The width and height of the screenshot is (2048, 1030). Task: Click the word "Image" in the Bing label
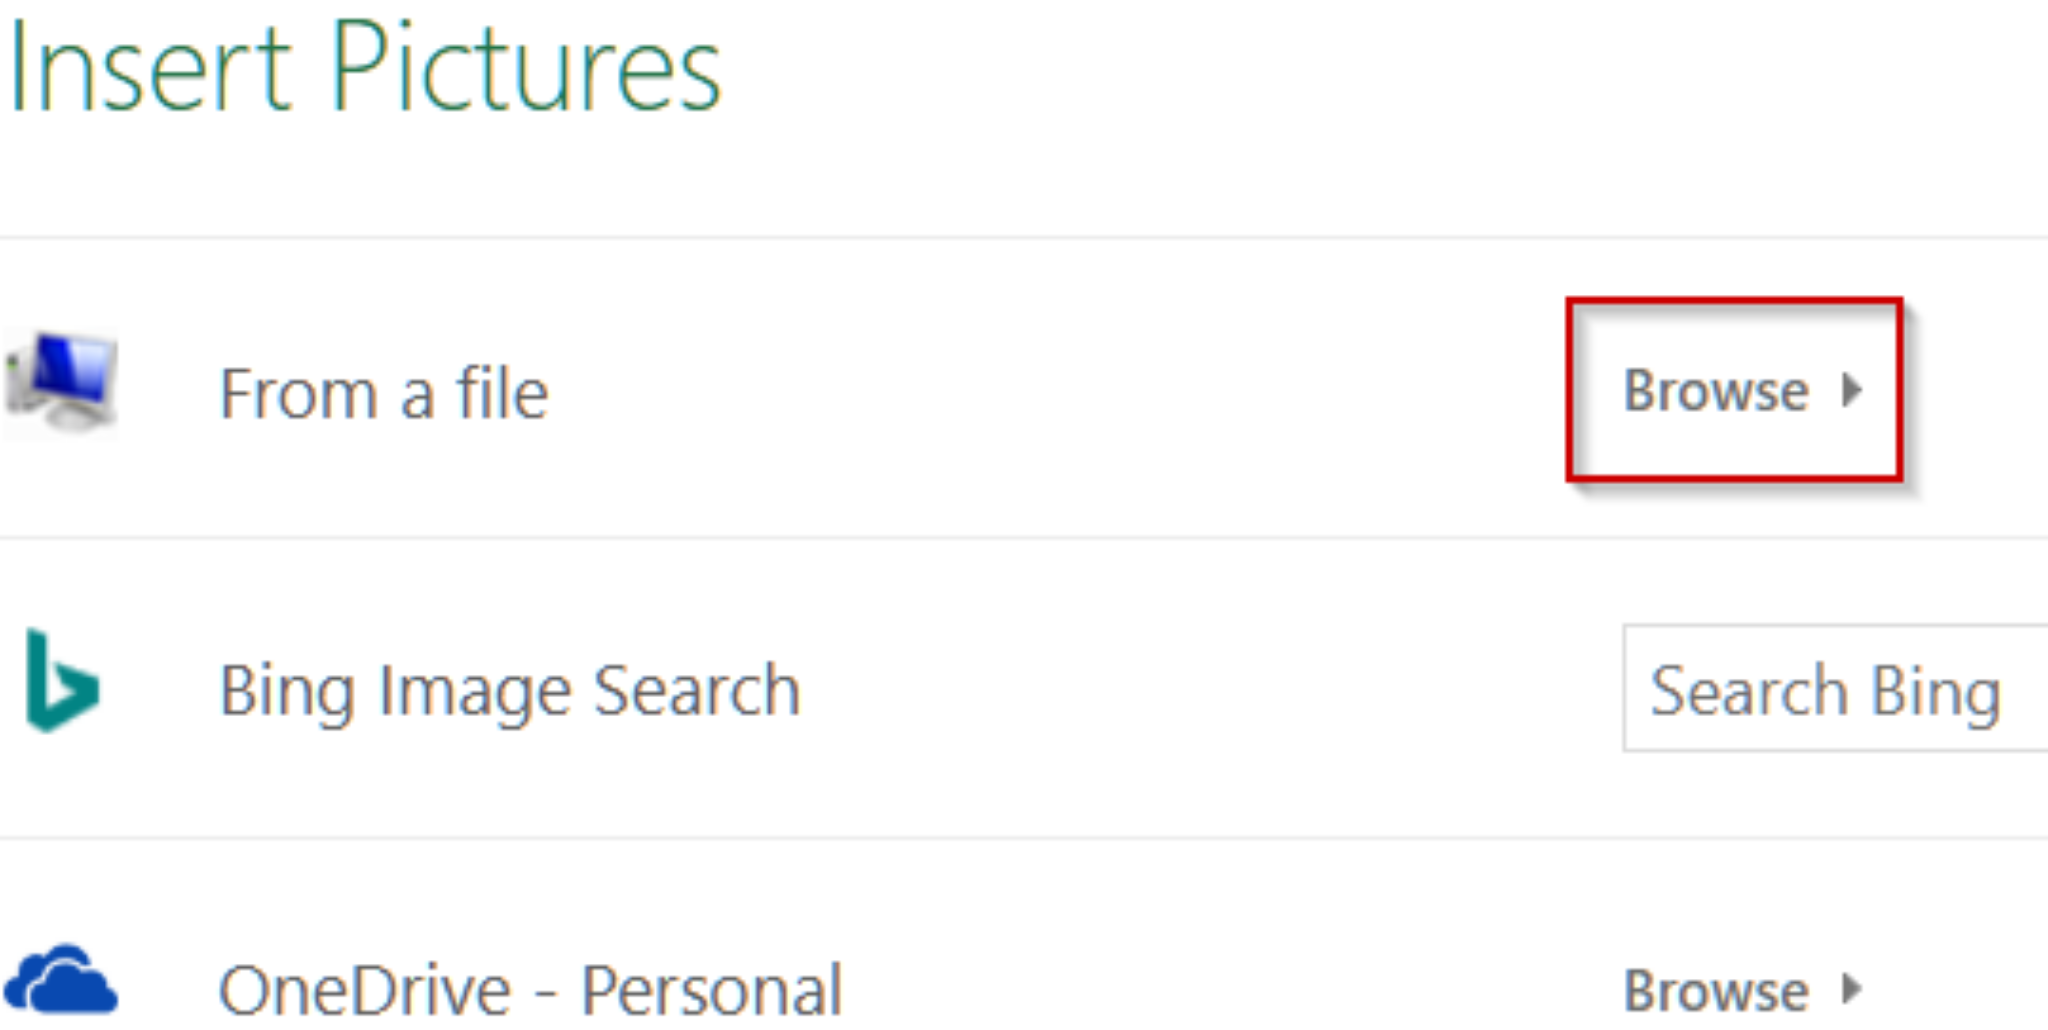tap(474, 690)
